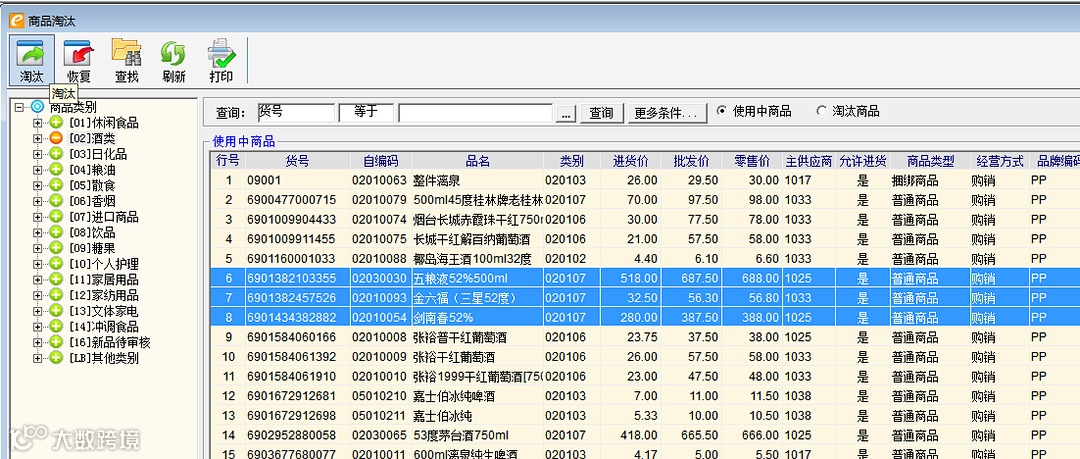The width and height of the screenshot is (1080, 459).
Task: Click the green icon for [06]香烟
Action: coord(56,201)
